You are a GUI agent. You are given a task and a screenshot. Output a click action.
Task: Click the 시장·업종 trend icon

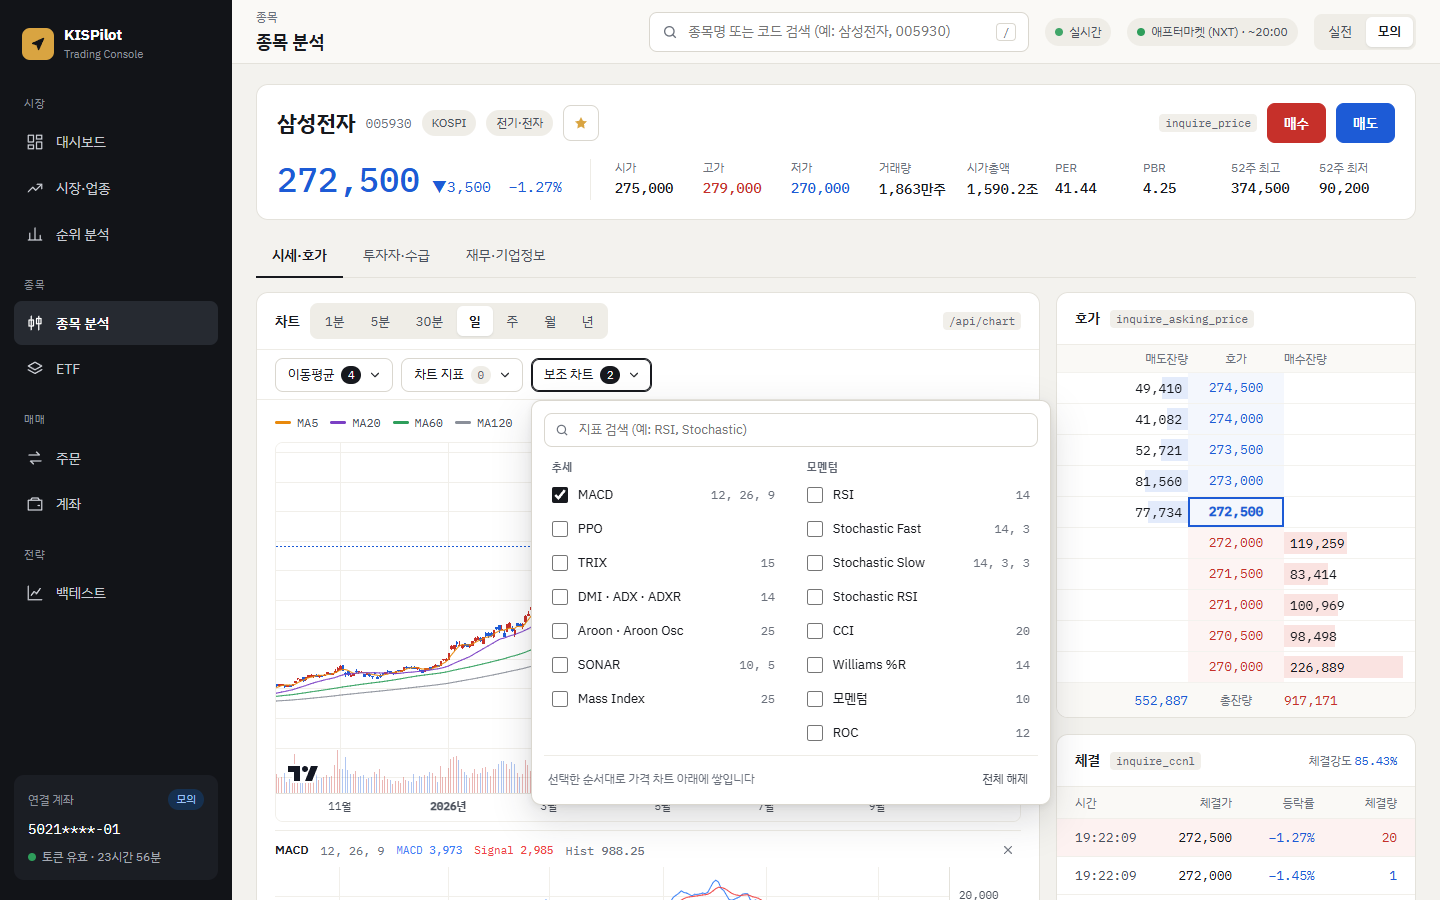pos(35,188)
